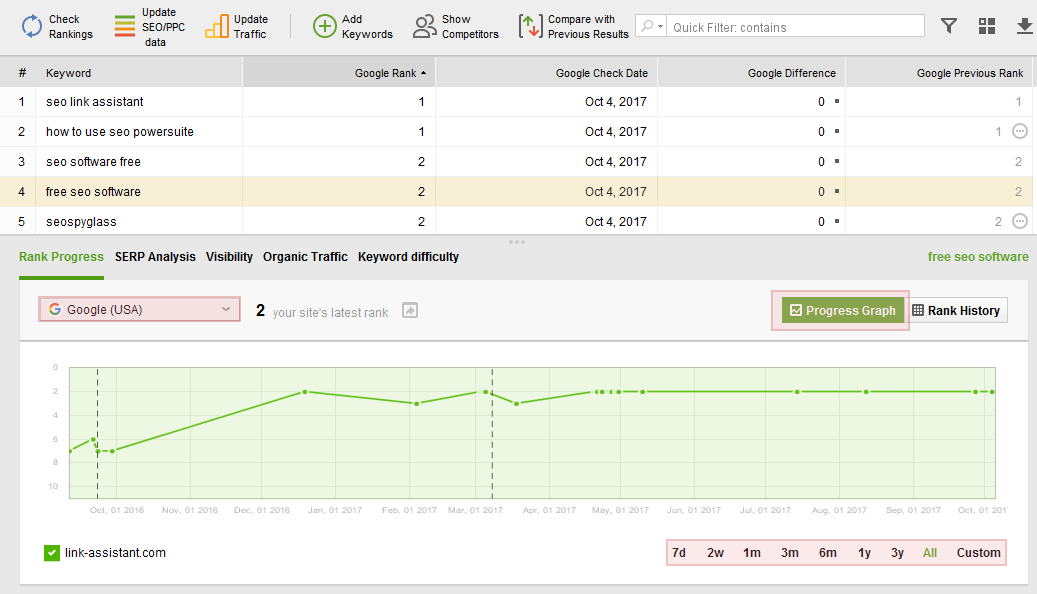Open the Visibility tab
Image resolution: width=1037 pixels, height=594 pixels.
[229, 257]
